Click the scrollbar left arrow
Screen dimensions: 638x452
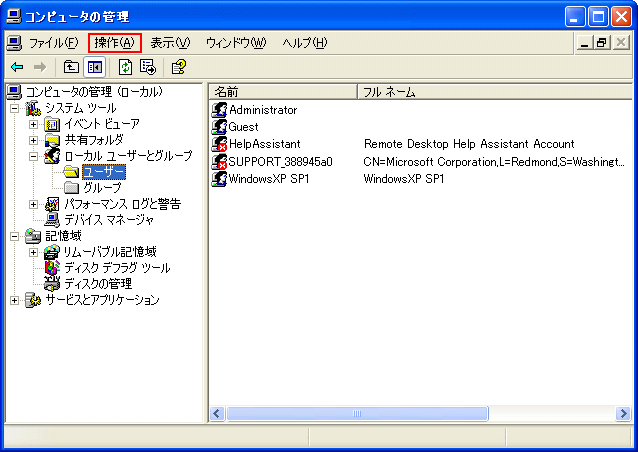click(216, 414)
